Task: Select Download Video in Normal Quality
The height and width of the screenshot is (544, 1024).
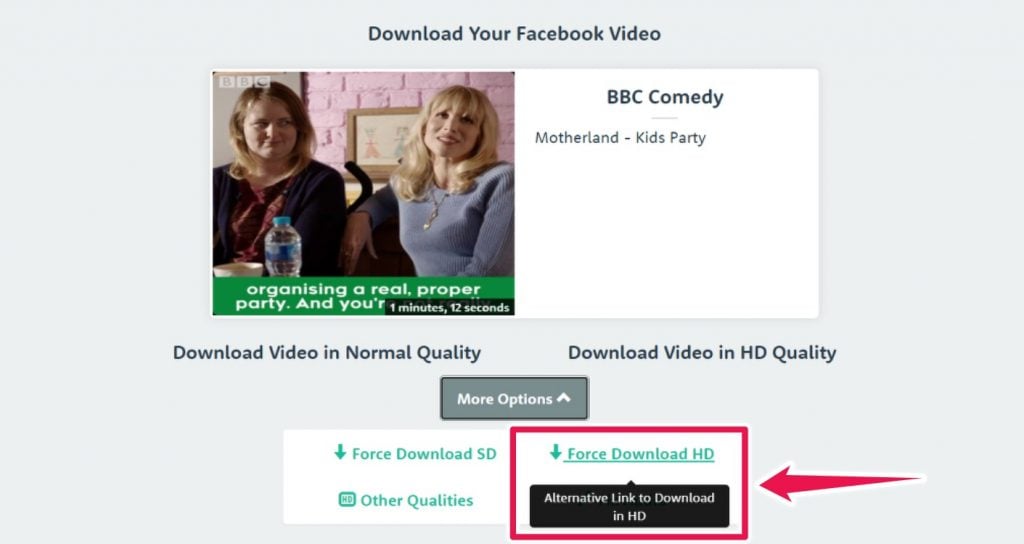Action: tap(327, 353)
